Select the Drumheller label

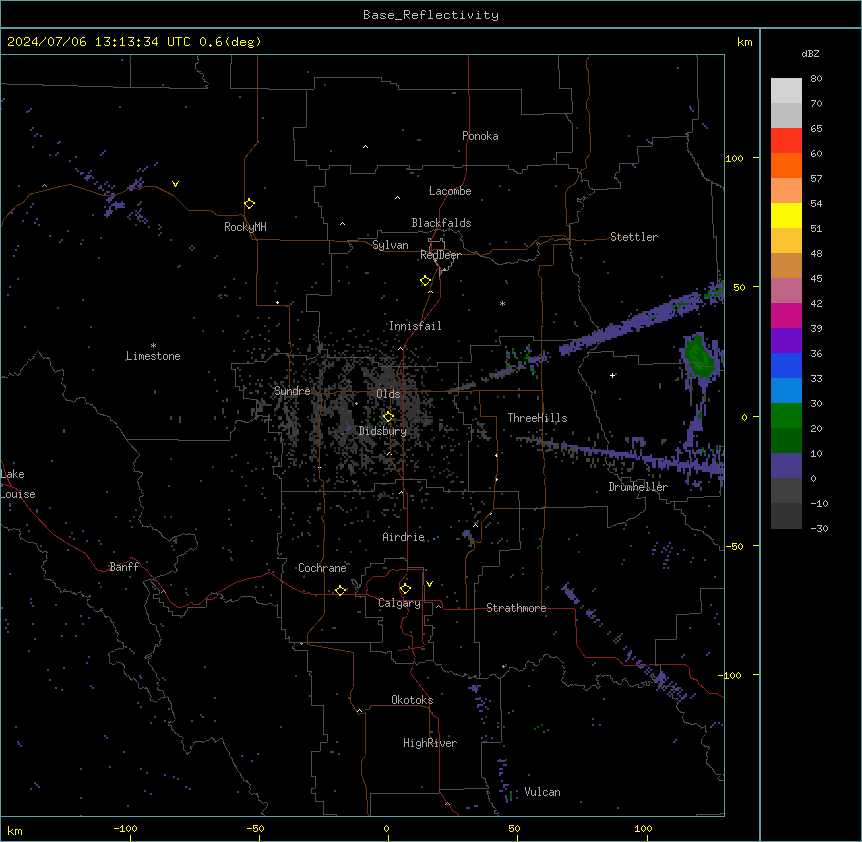tap(638, 487)
